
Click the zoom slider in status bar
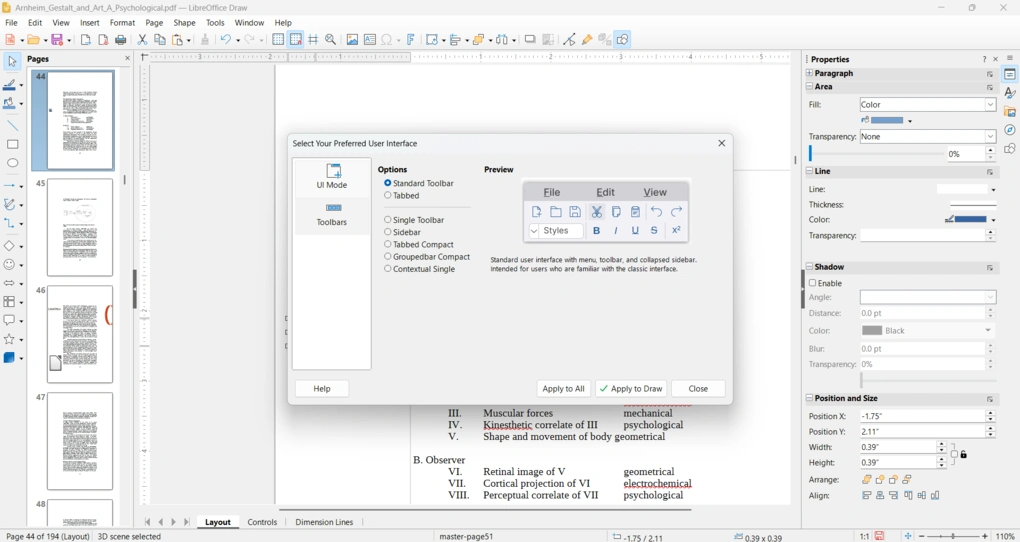[x=953, y=536]
